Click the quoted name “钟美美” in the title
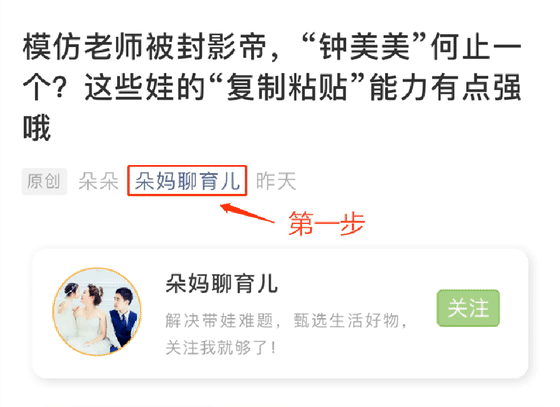 pos(364,46)
